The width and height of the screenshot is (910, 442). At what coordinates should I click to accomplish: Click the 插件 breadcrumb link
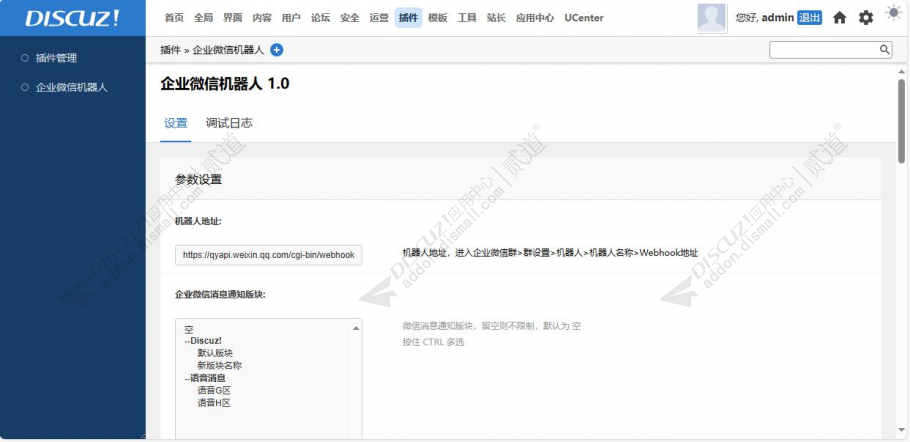pyautogui.click(x=171, y=50)
